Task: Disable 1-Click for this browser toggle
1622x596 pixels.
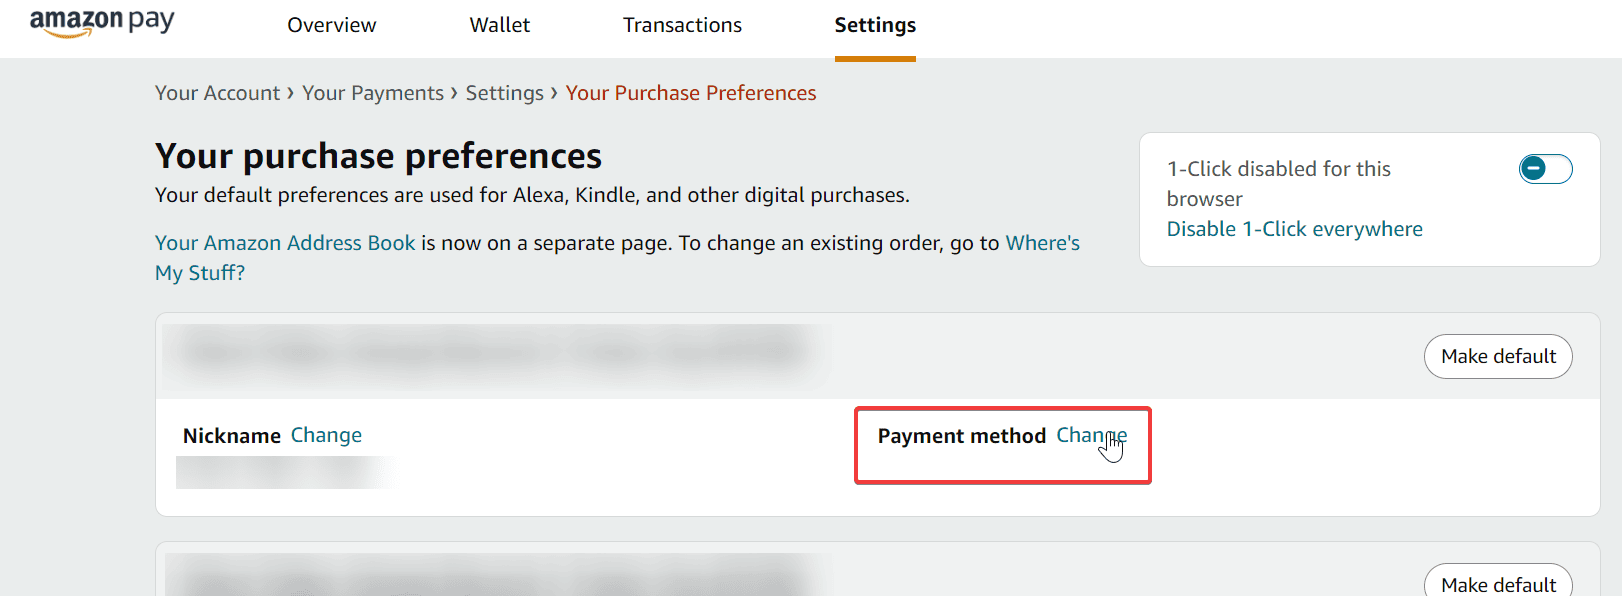Action: (1543, 169)
